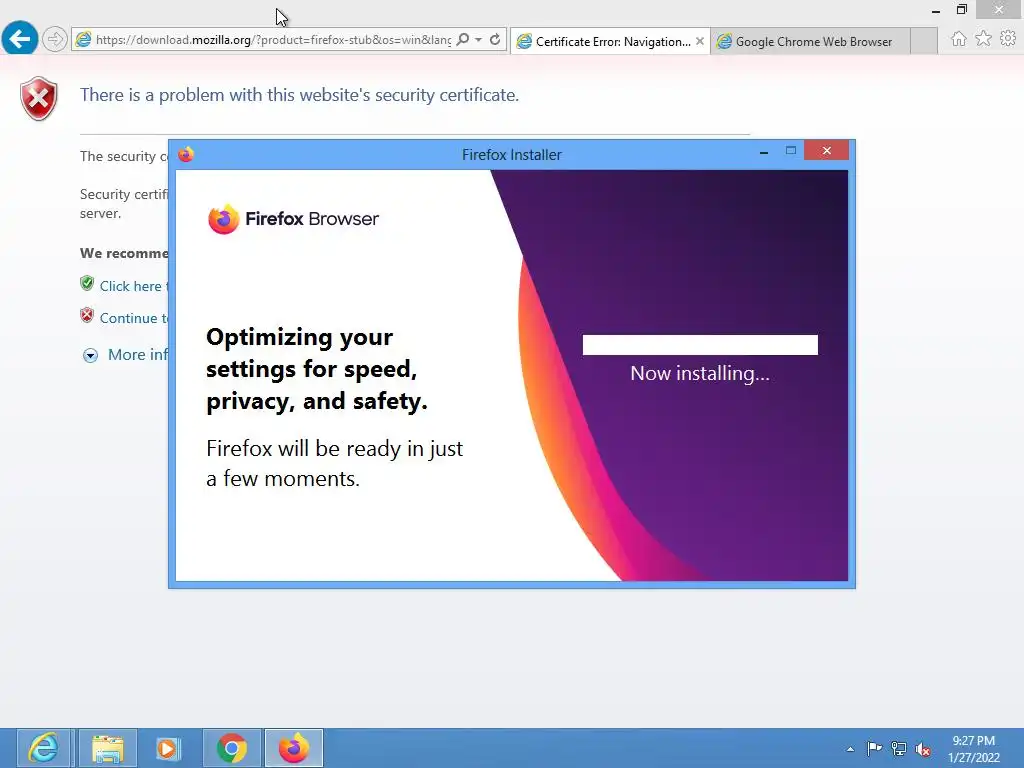The width and height of the screenshot is (1024, 768).
Task: Open Google Chrome from the taskbar
Action: [232, 748]
